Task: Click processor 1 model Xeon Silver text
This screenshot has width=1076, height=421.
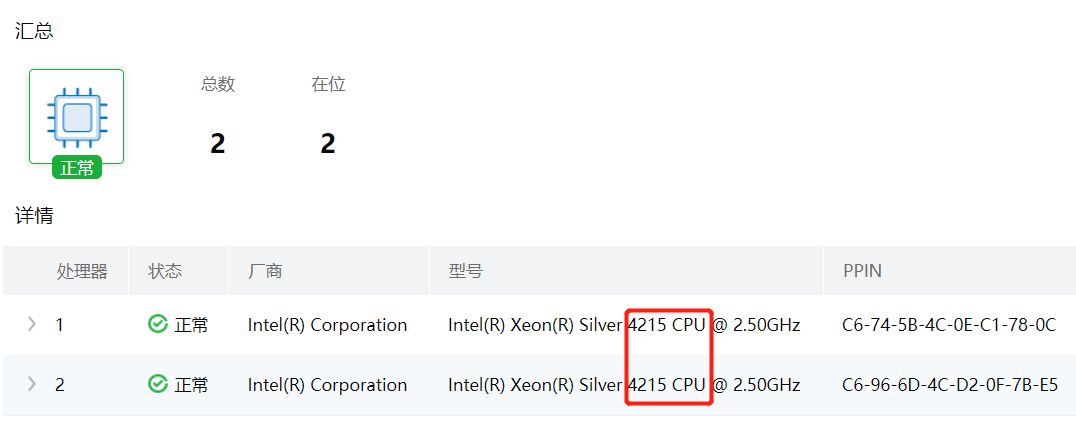Action: 535,325
